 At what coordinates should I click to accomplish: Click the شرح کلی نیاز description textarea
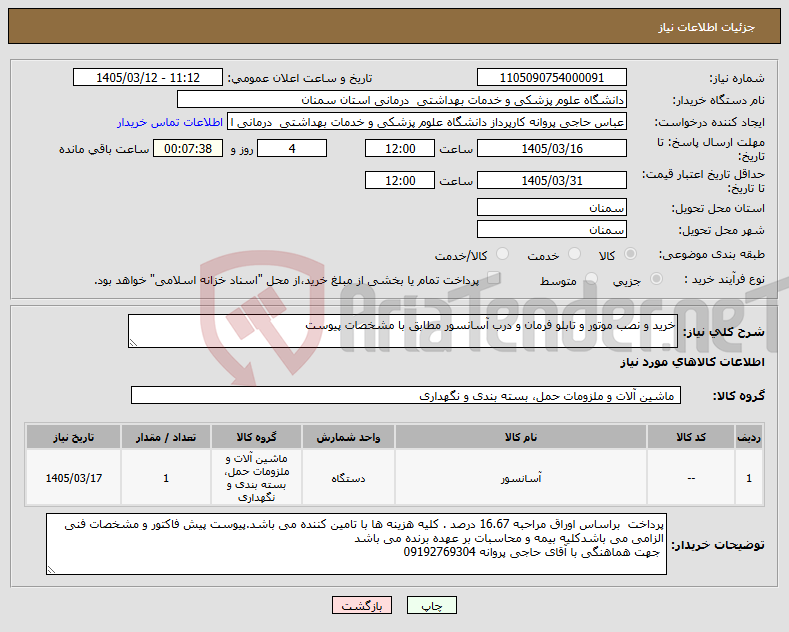(x=403, y=331)
